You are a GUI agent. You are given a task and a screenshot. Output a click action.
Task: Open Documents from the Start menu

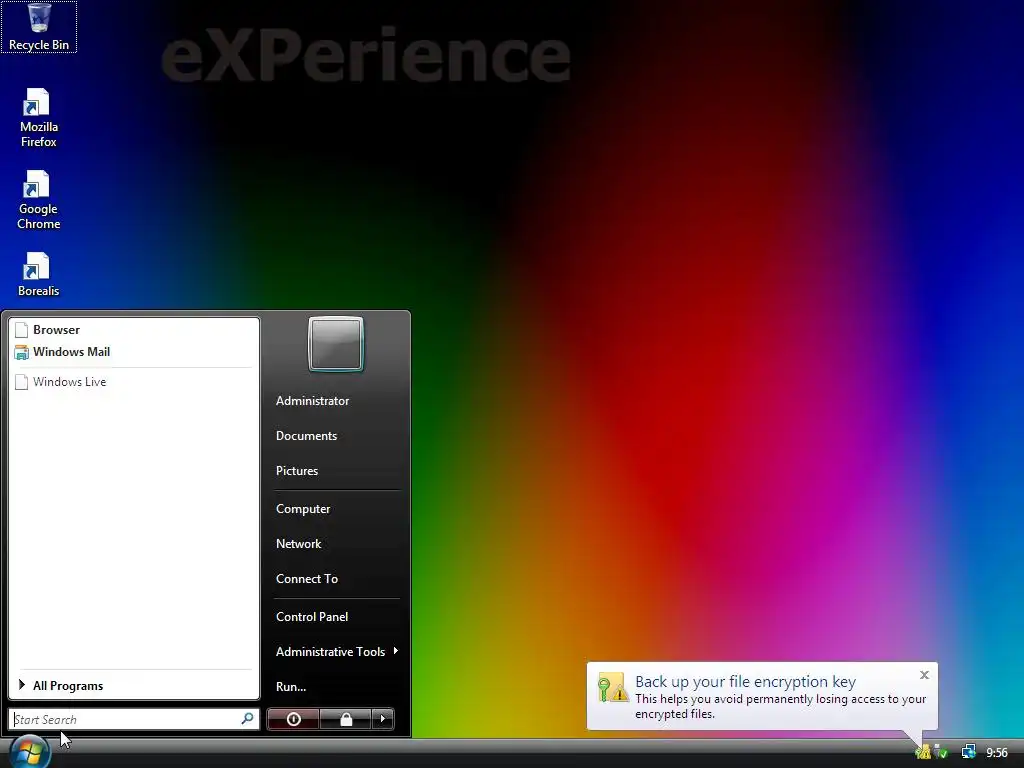pyautogui.click(x=306, y=436)
